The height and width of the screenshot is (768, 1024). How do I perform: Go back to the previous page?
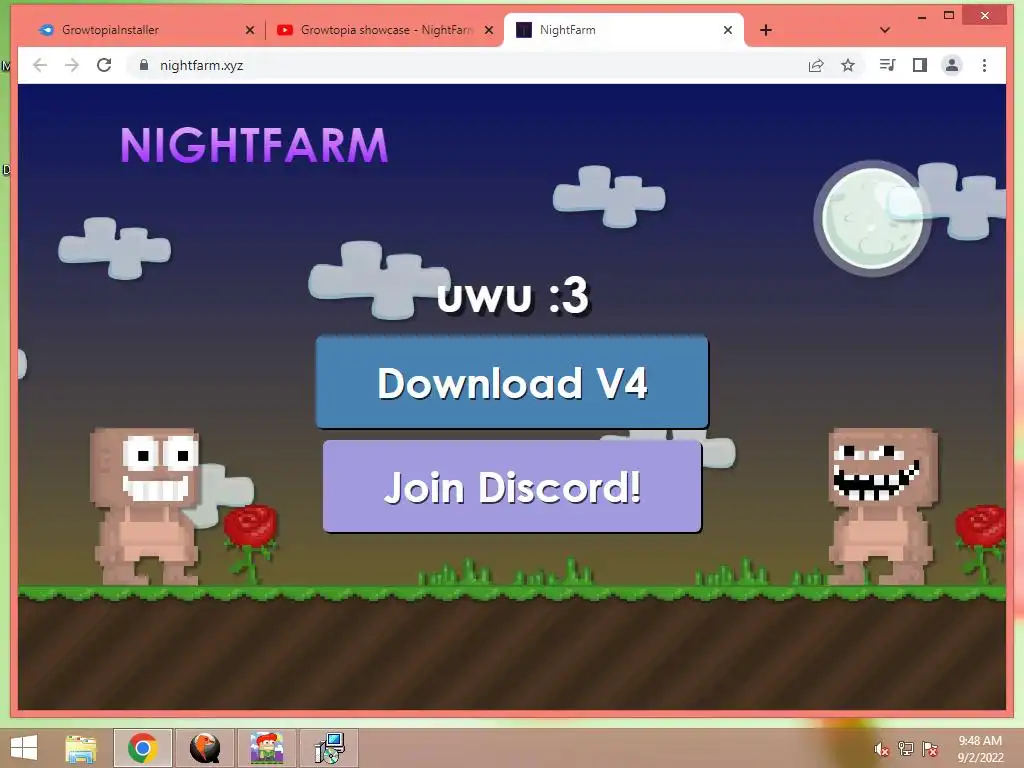click(40, 65)
